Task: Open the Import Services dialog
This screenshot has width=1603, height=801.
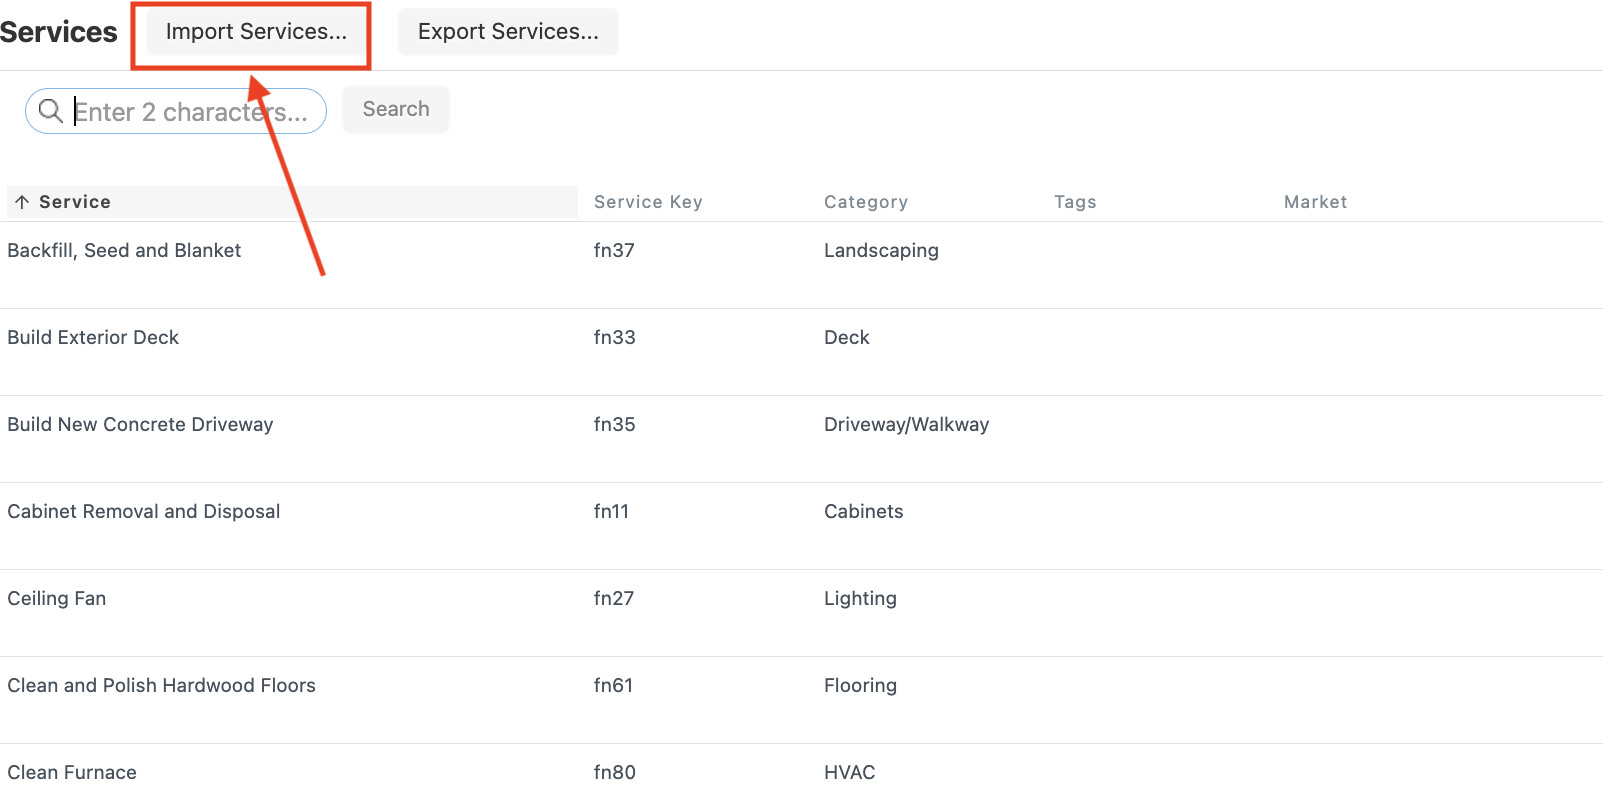Action: click(x=256, y=32)
